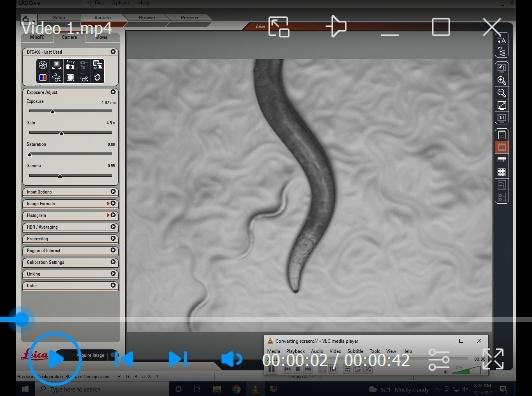This screenshot has width=532, height=396.
Task: Open File Explorer from the taskbar
Action: tap(217, 389)
